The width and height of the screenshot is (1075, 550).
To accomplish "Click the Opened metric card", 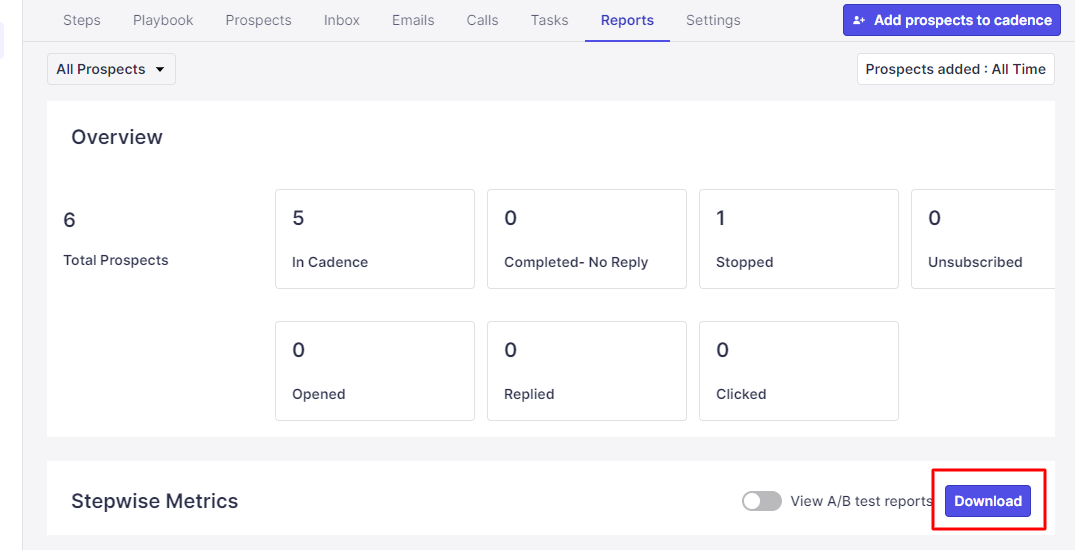I will tap(374, 371).
